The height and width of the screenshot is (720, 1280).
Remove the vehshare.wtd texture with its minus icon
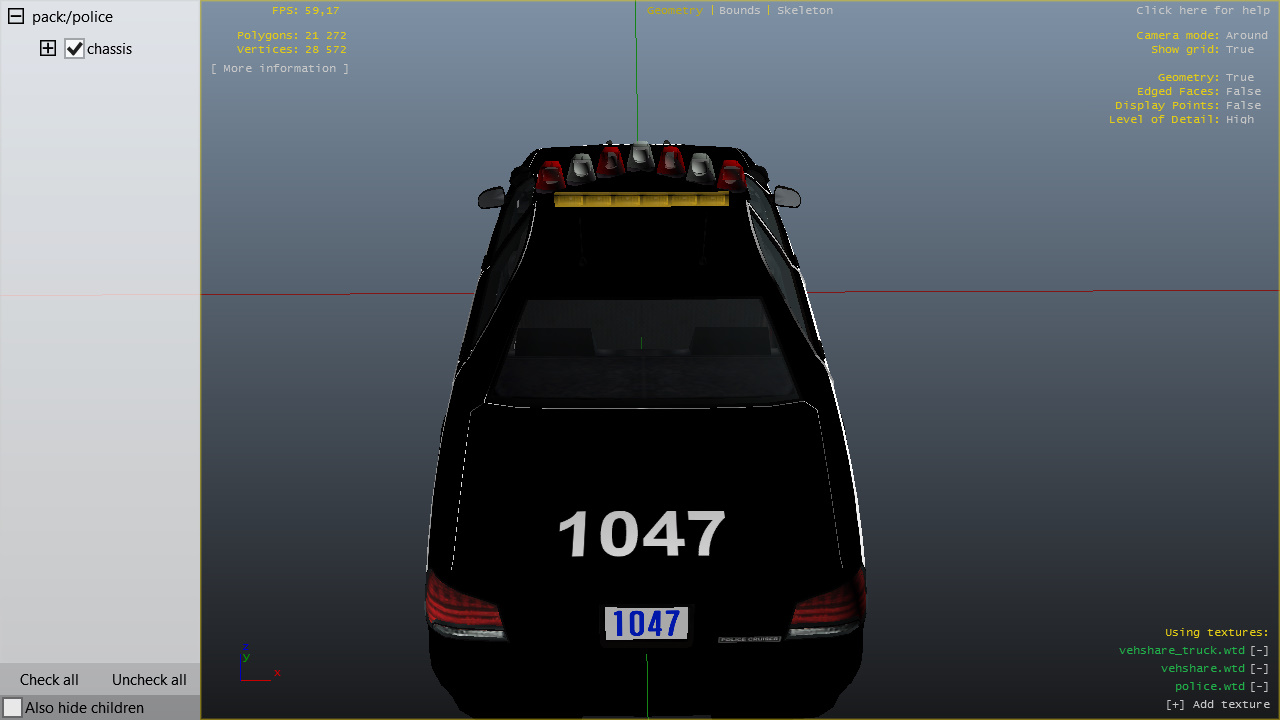(x=1259, y=668)
